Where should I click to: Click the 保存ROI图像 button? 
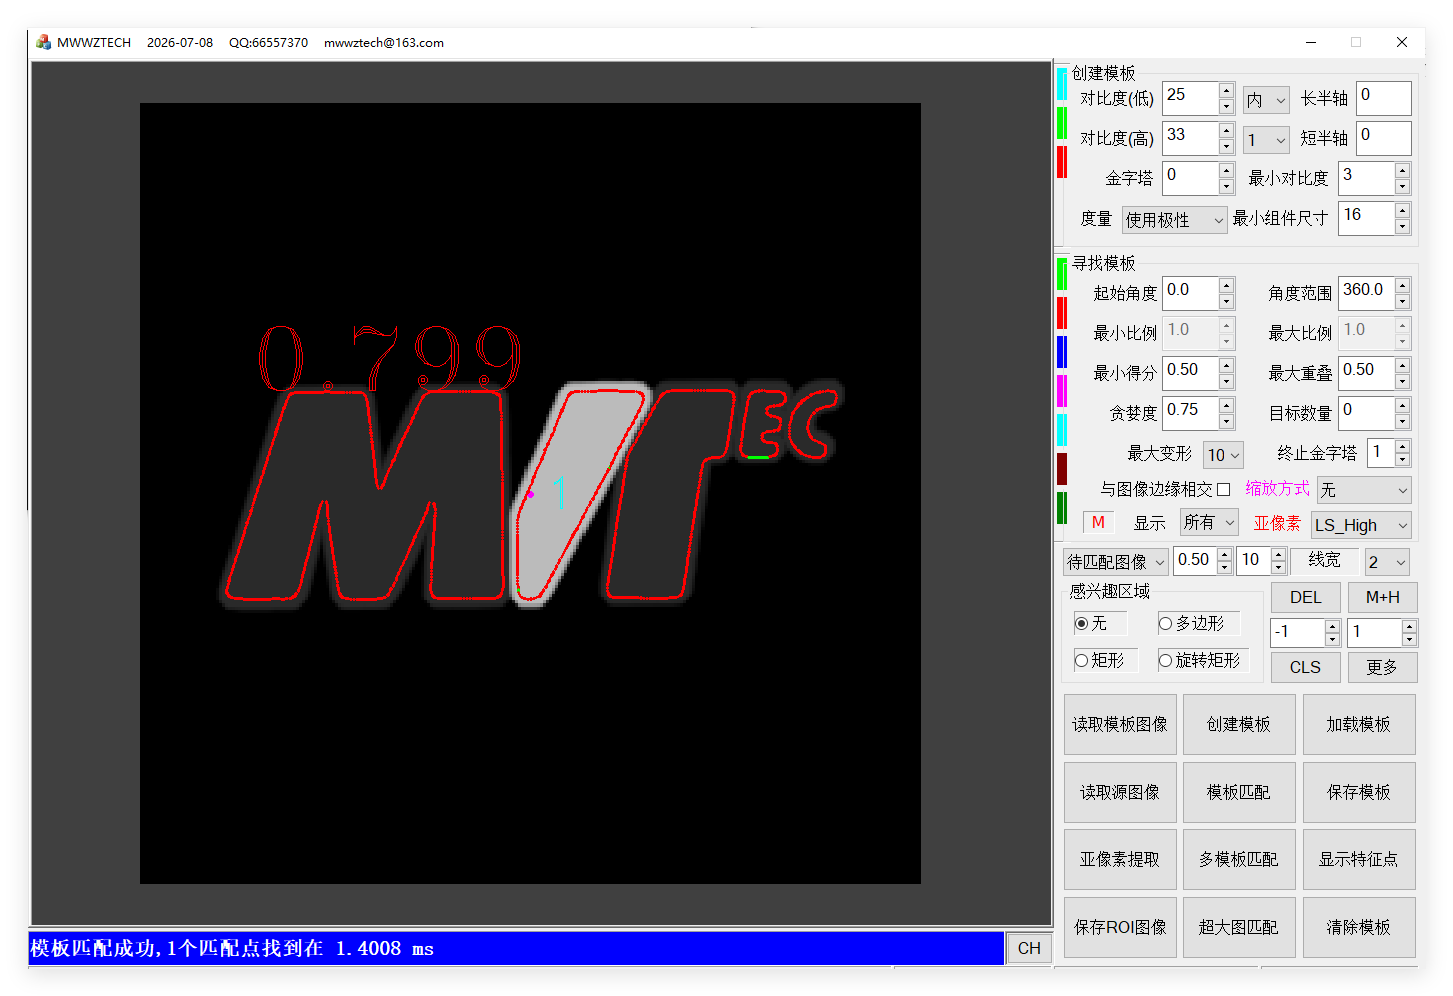pyautogui.click(x=1120, y=927)
